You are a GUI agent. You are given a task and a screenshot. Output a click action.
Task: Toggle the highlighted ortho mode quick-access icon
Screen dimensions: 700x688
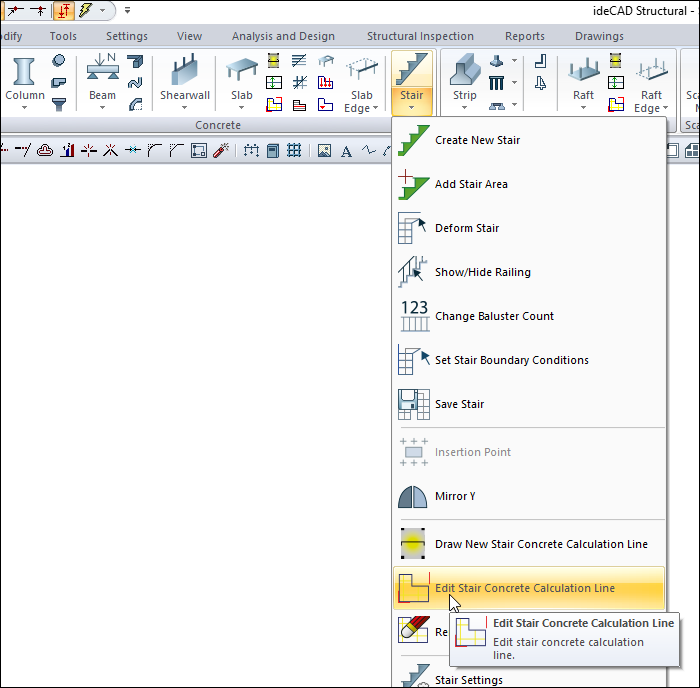[62, 10]
